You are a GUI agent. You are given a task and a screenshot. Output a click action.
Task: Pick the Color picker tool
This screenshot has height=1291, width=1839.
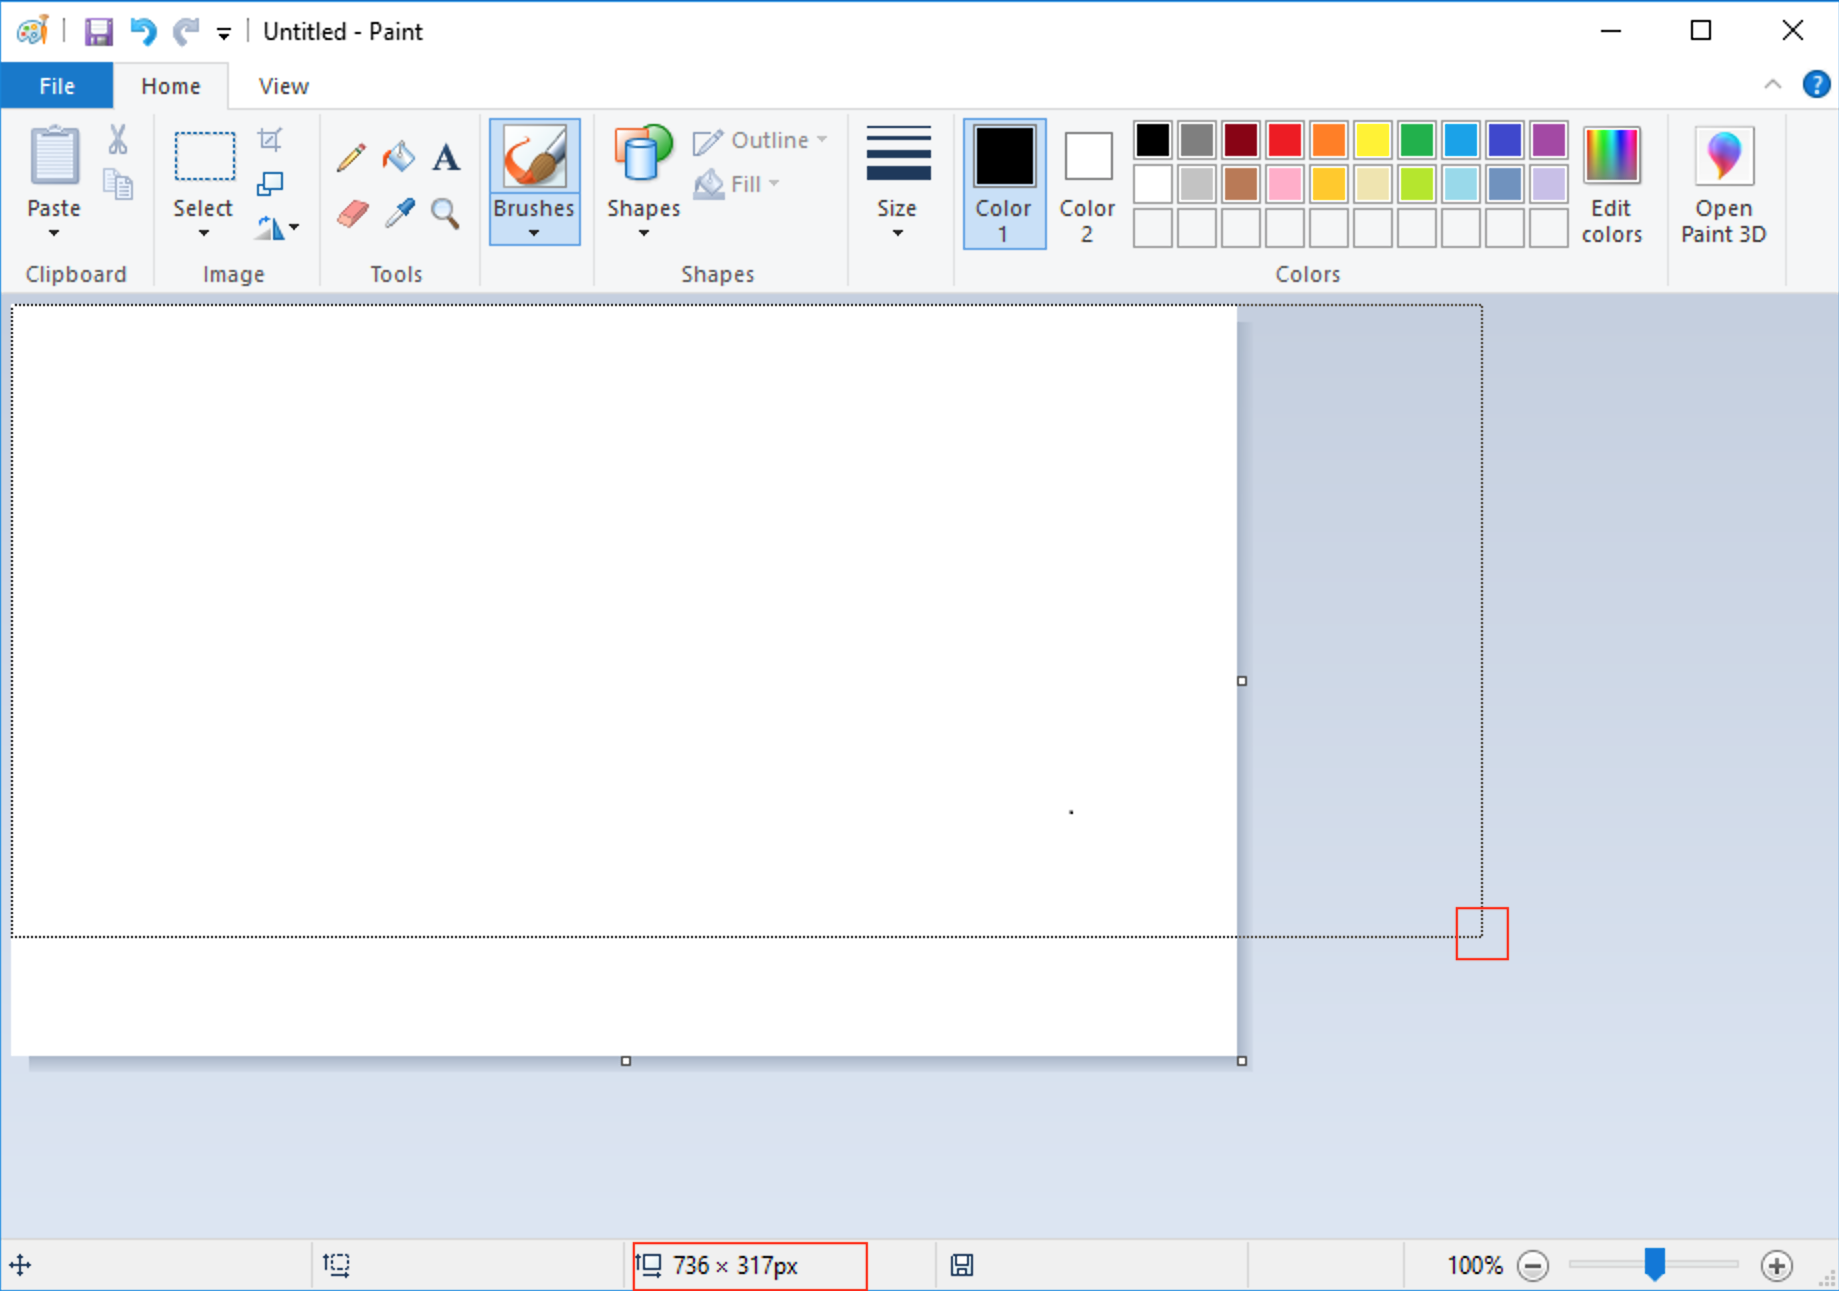coord(397,213)
